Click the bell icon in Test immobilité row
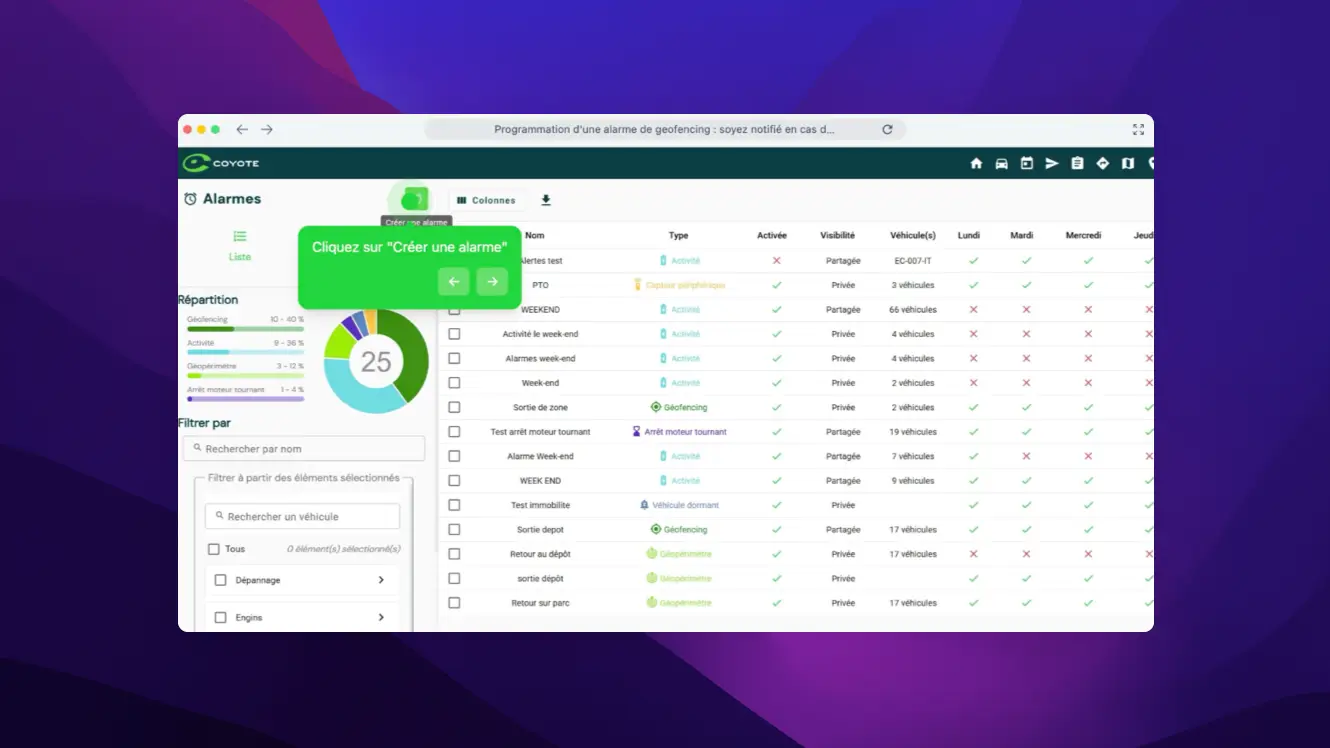 [645, 505]
